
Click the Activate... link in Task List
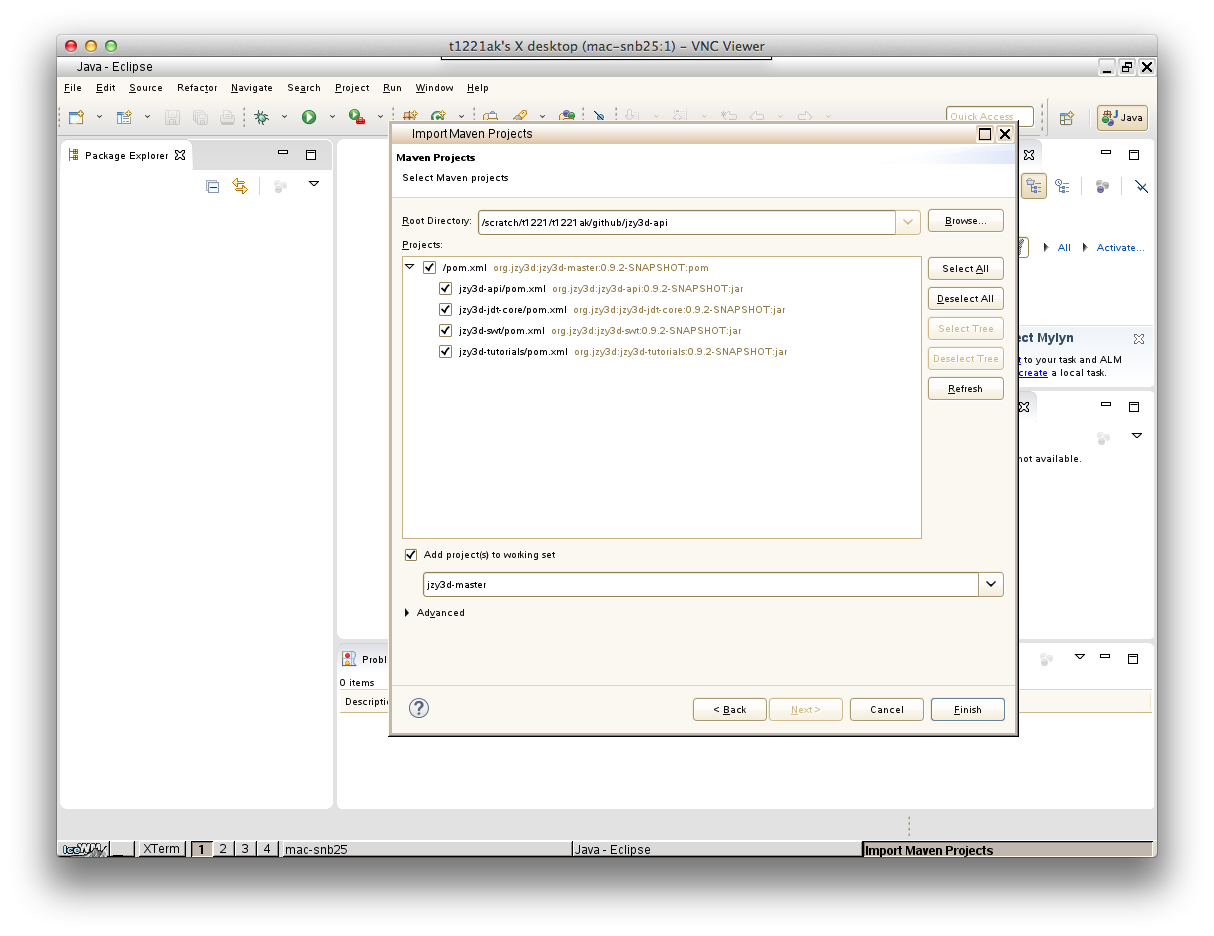[1120, 248]
